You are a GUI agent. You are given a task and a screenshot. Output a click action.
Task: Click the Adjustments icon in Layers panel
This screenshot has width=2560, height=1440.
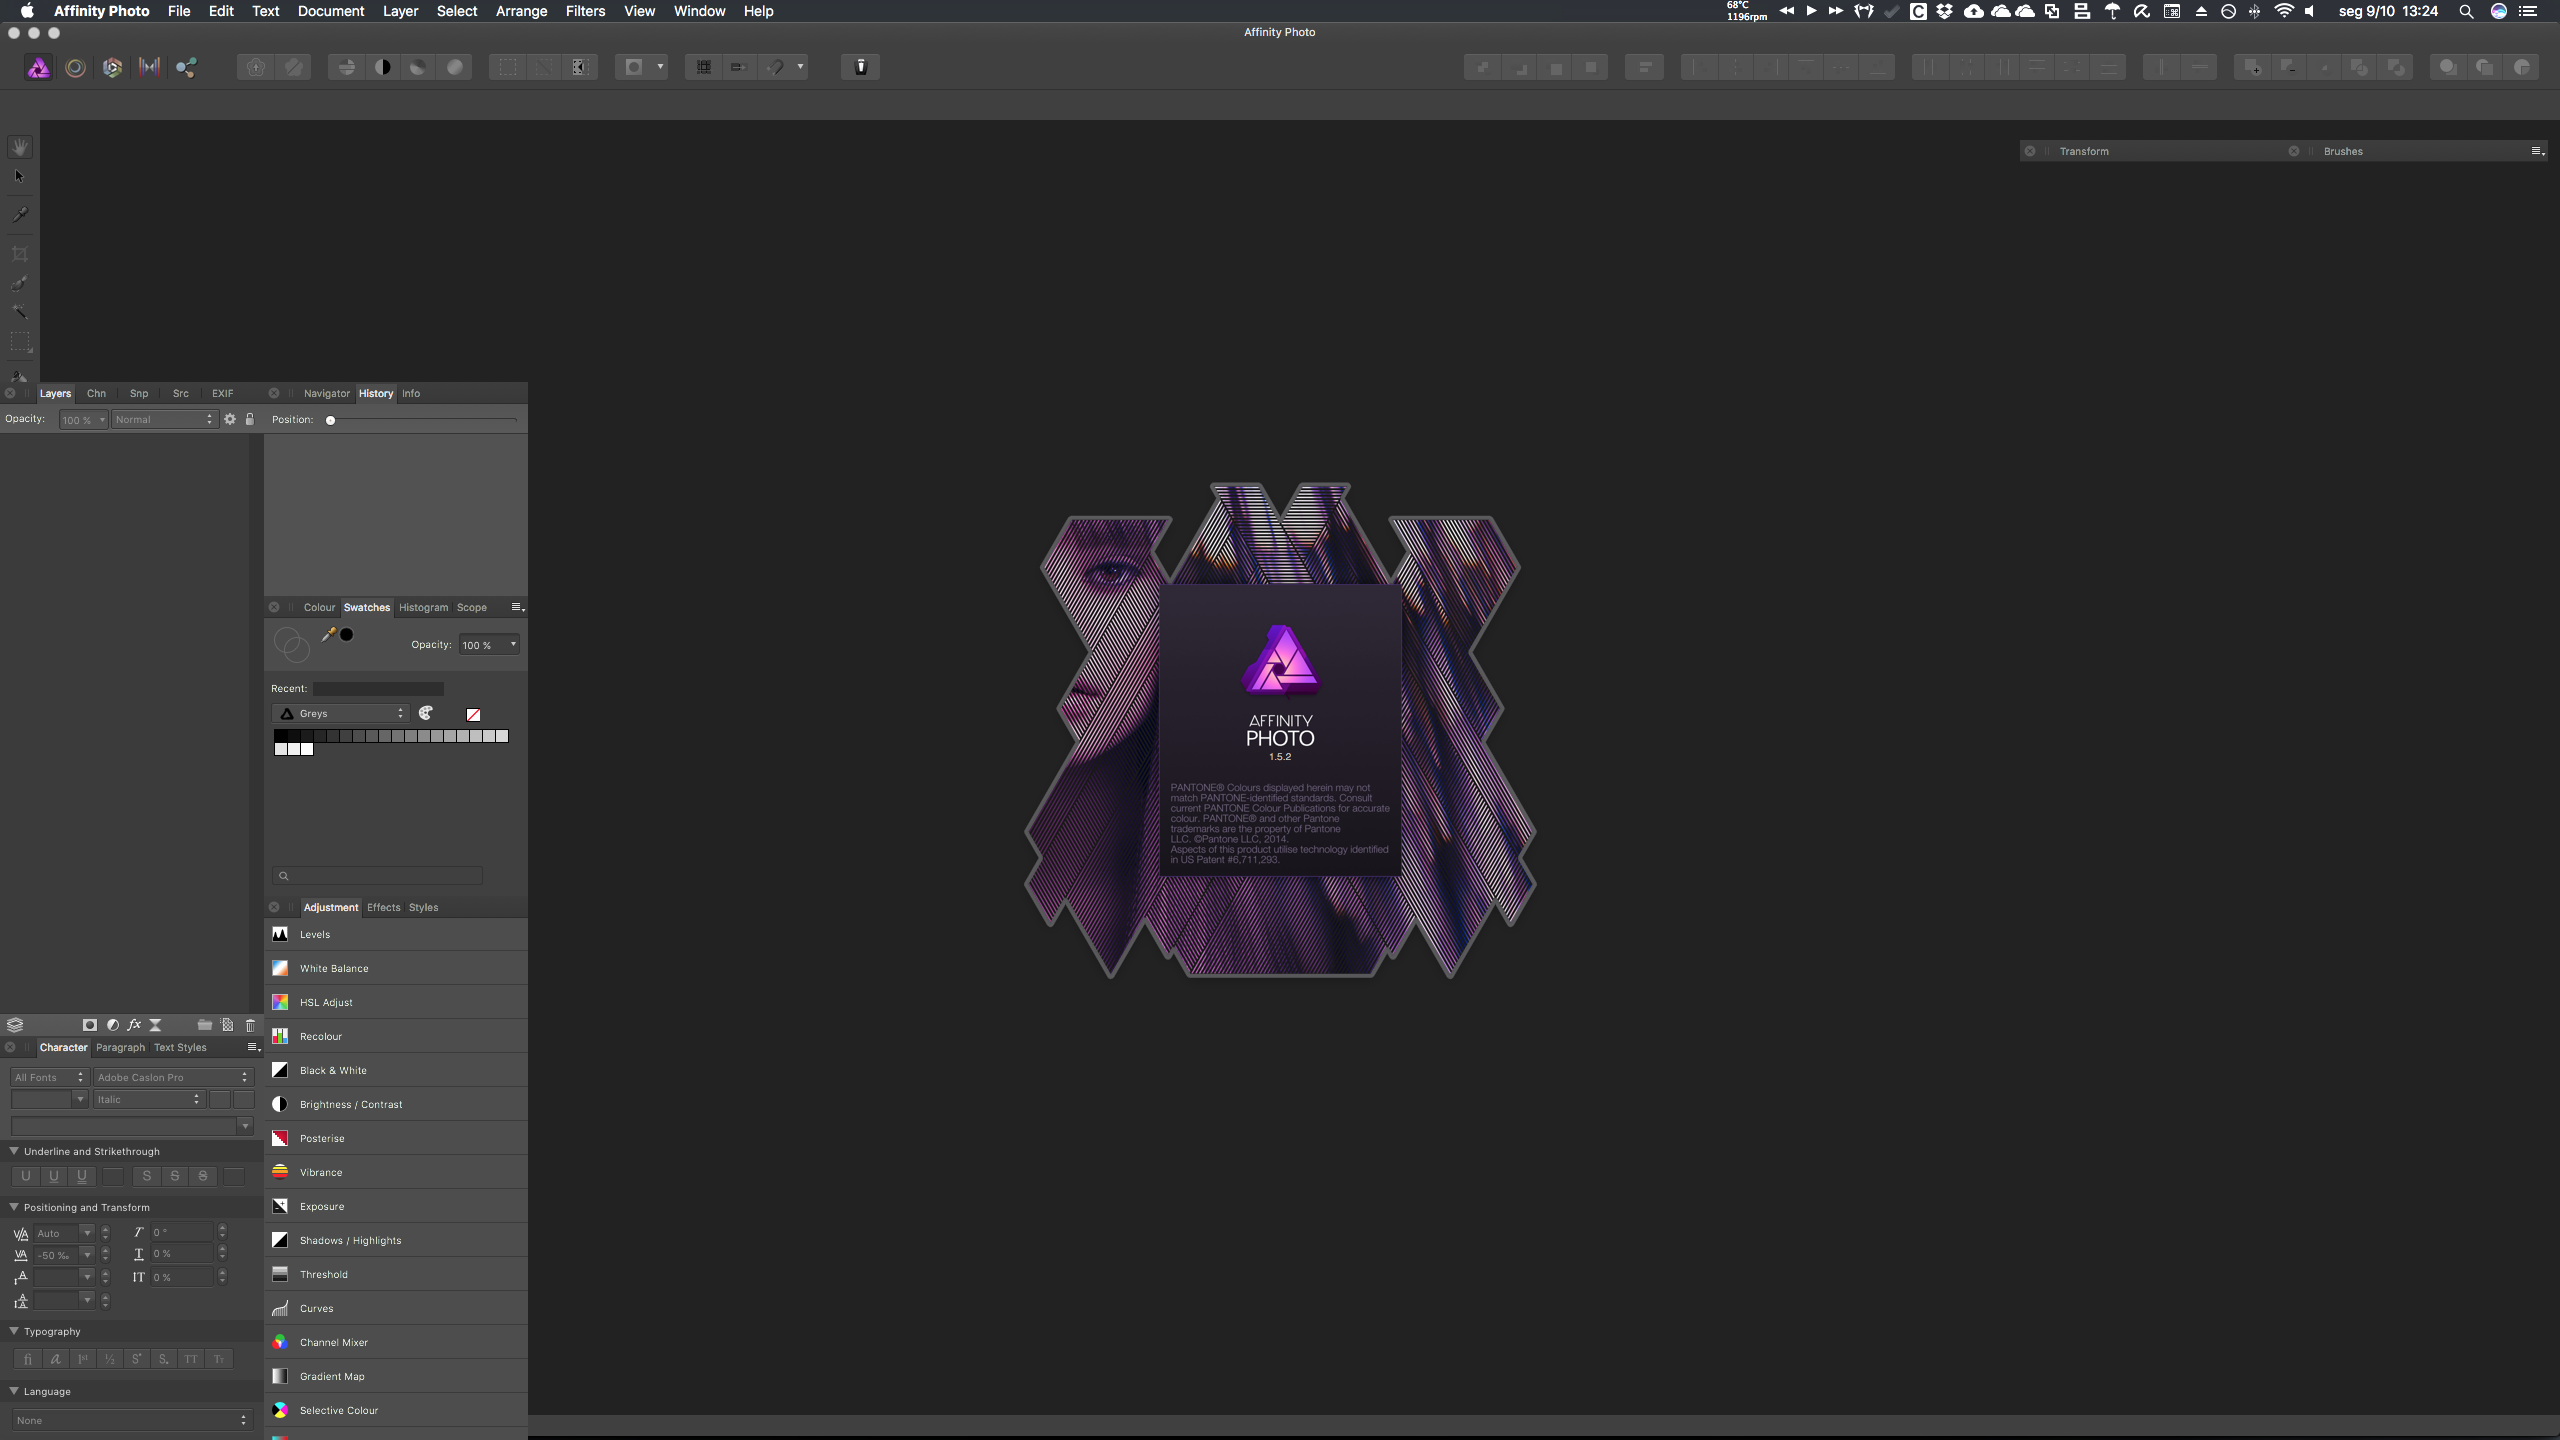point(112,1025)
